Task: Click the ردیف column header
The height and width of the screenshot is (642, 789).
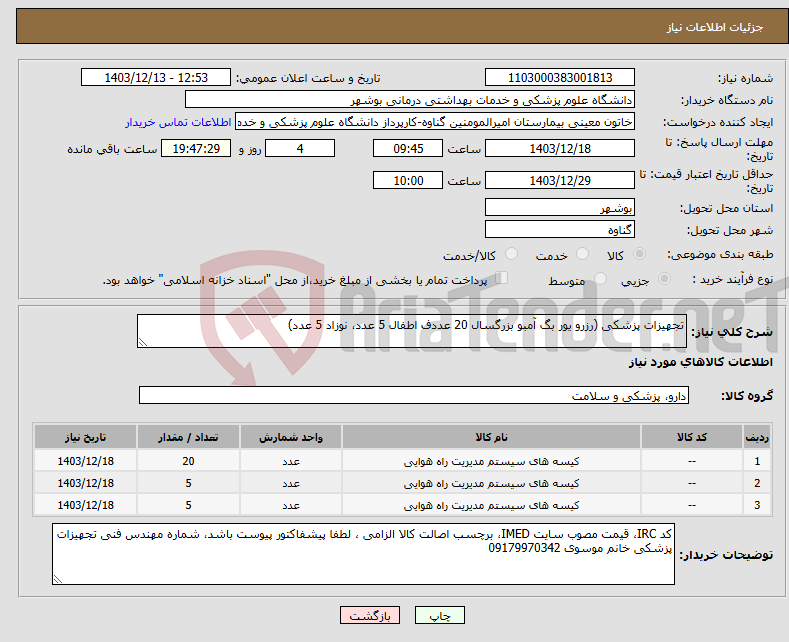Action: [757, 437]
